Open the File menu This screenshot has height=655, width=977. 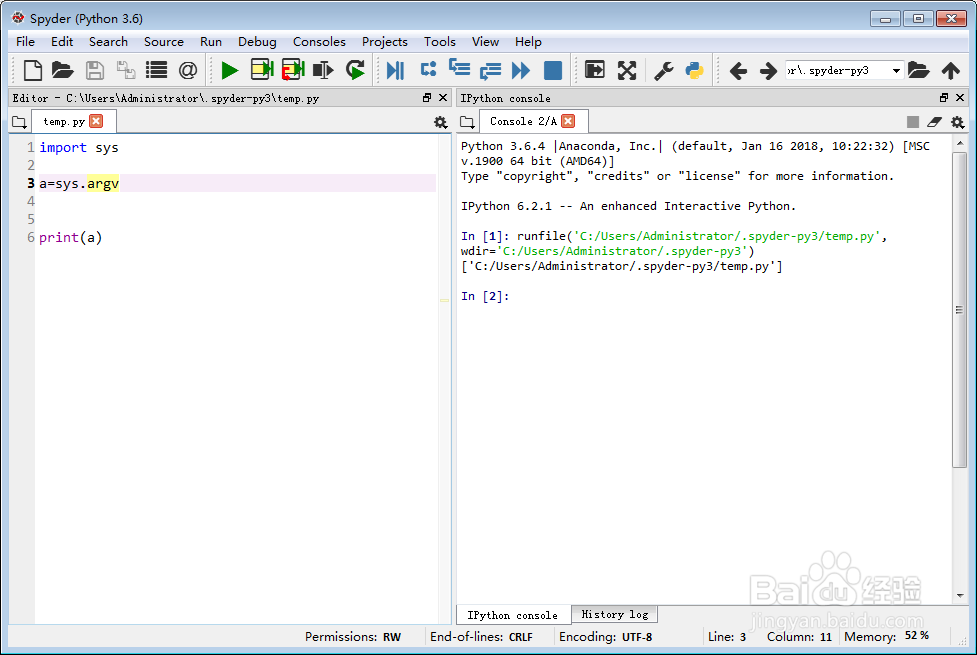click(26, 42)
